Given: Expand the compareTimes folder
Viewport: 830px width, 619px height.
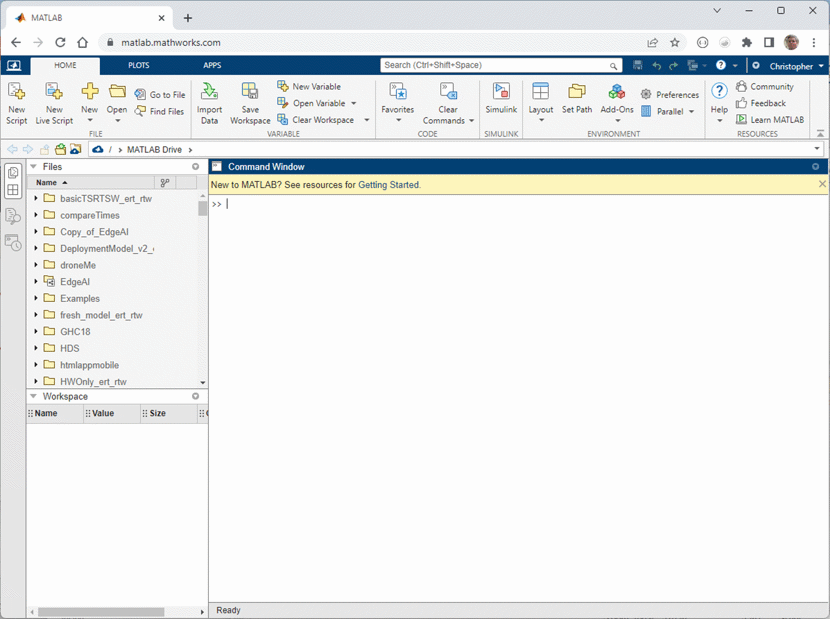Looking at the screenshot, I should coord(36,215).
